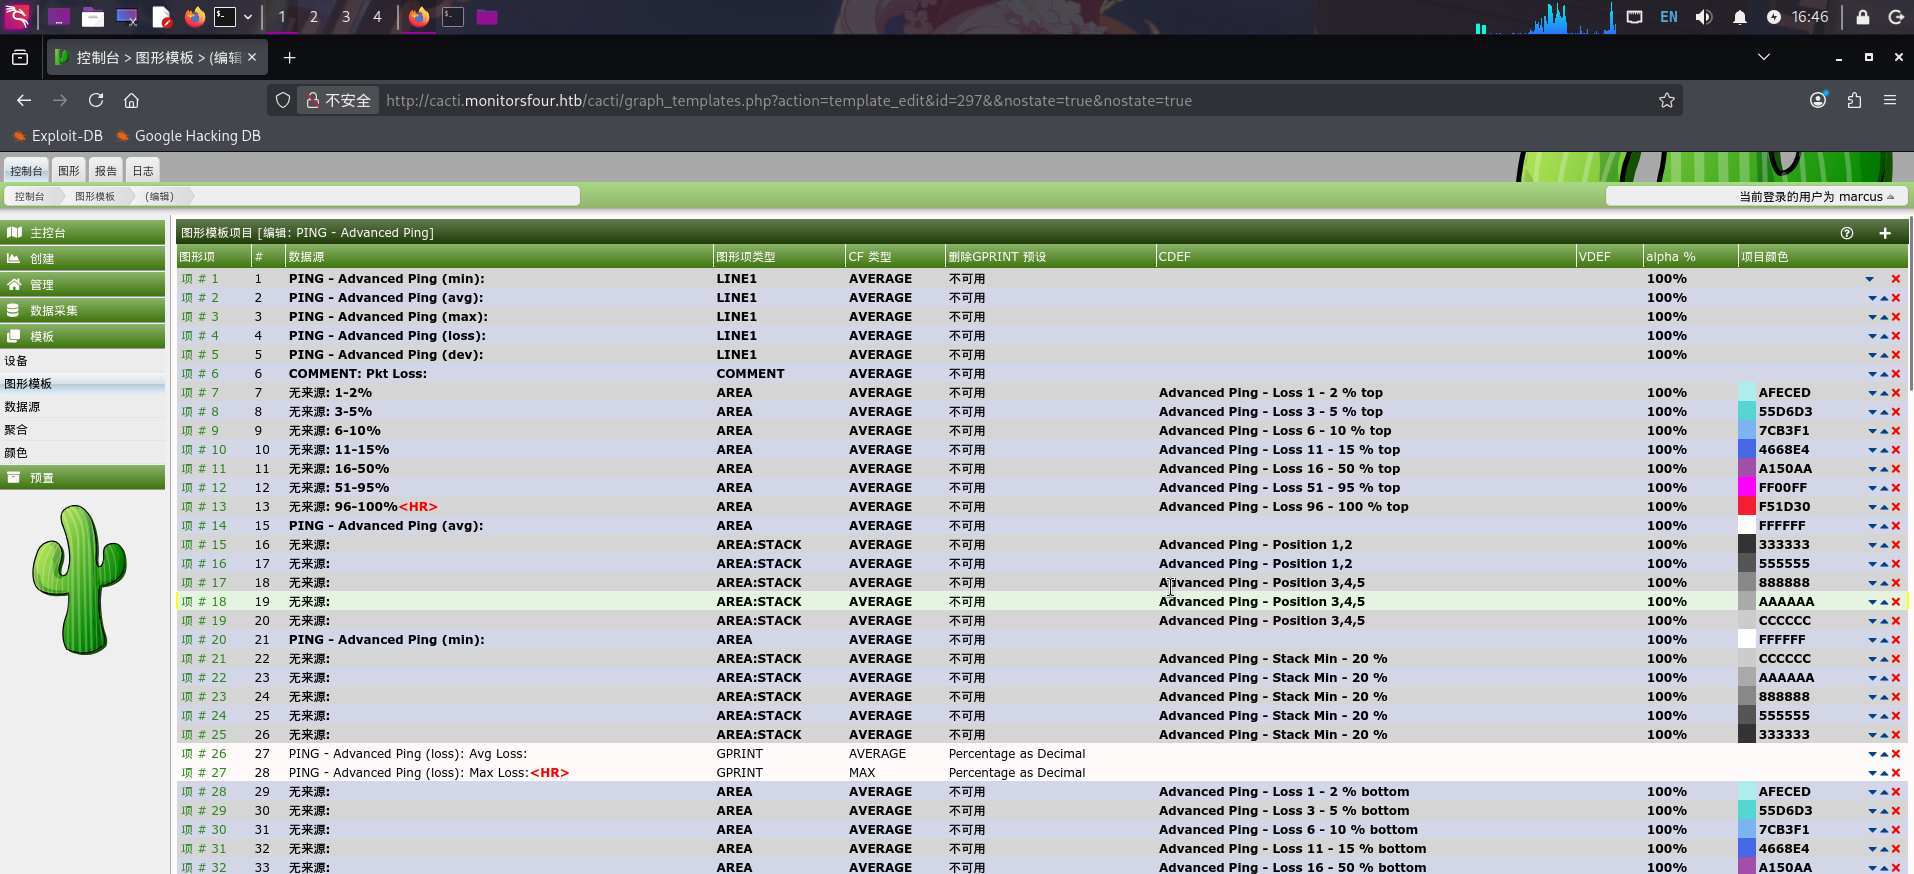Expand the 数据采集 sidebar section
Viewport: 1914px width, 874px height.
[x=83, y=310]
